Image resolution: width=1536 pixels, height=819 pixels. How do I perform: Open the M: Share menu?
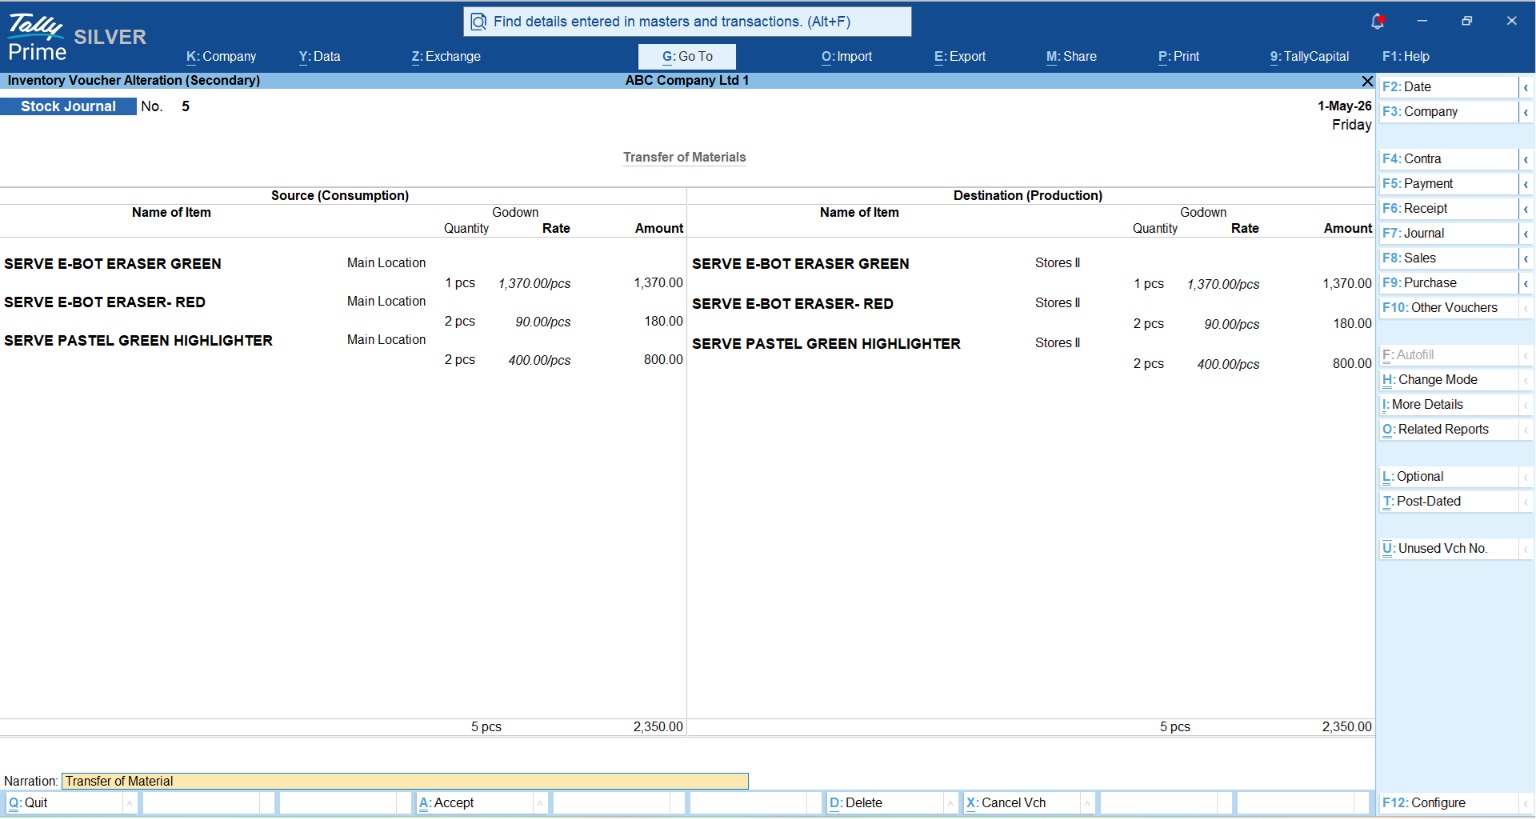click(1071, 57)
